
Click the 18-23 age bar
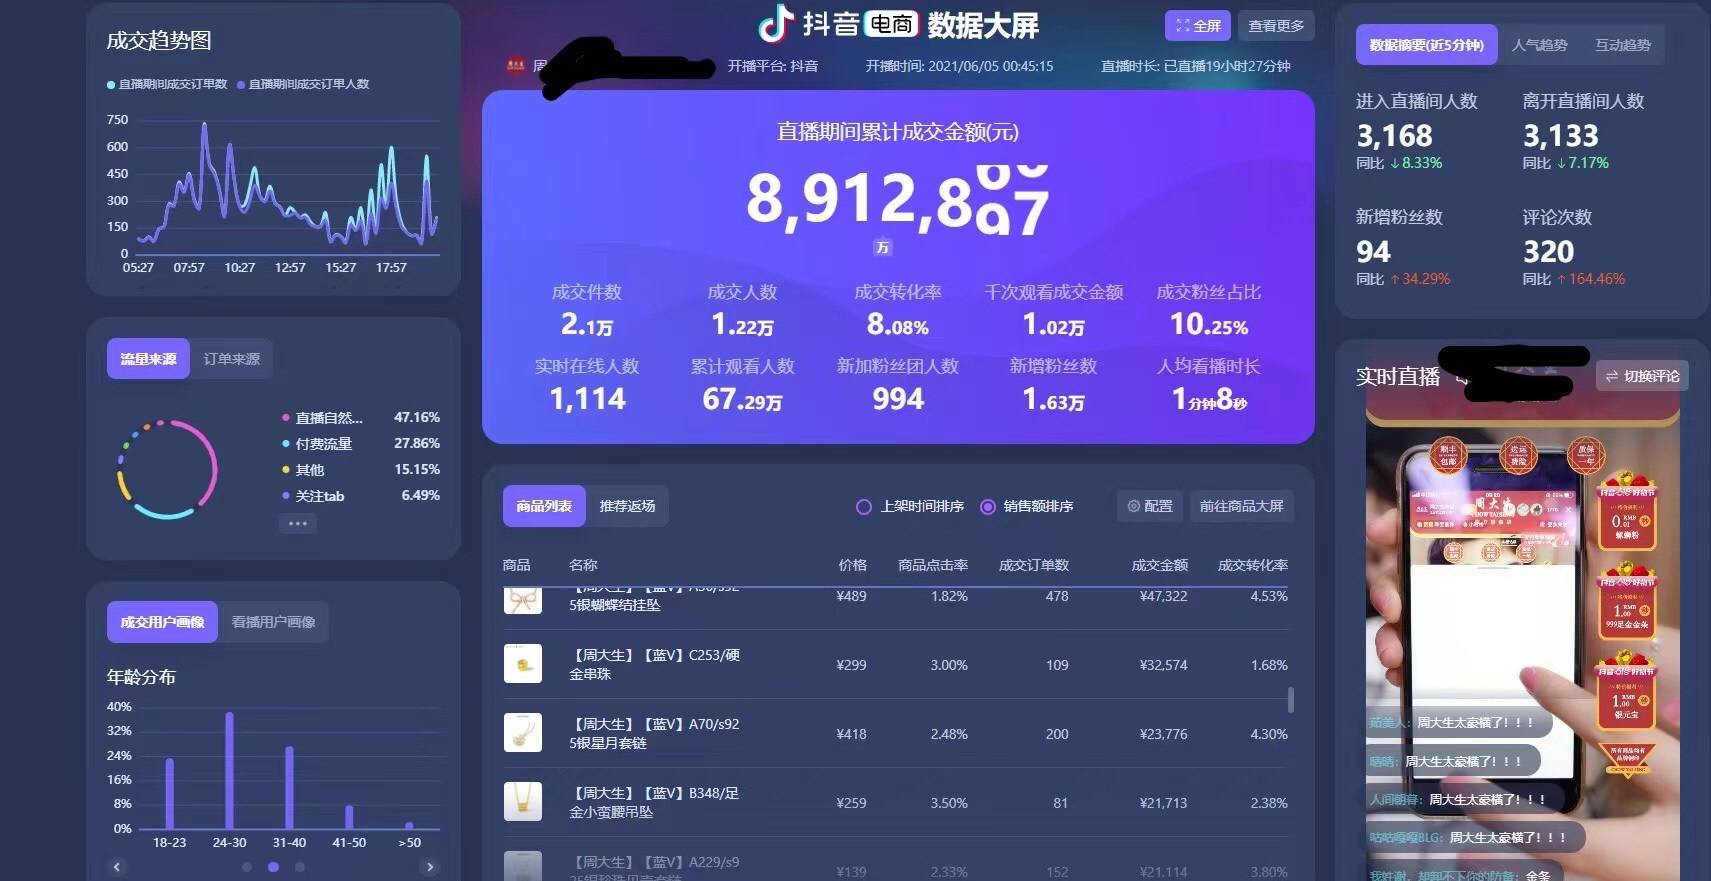coord(169,794)
